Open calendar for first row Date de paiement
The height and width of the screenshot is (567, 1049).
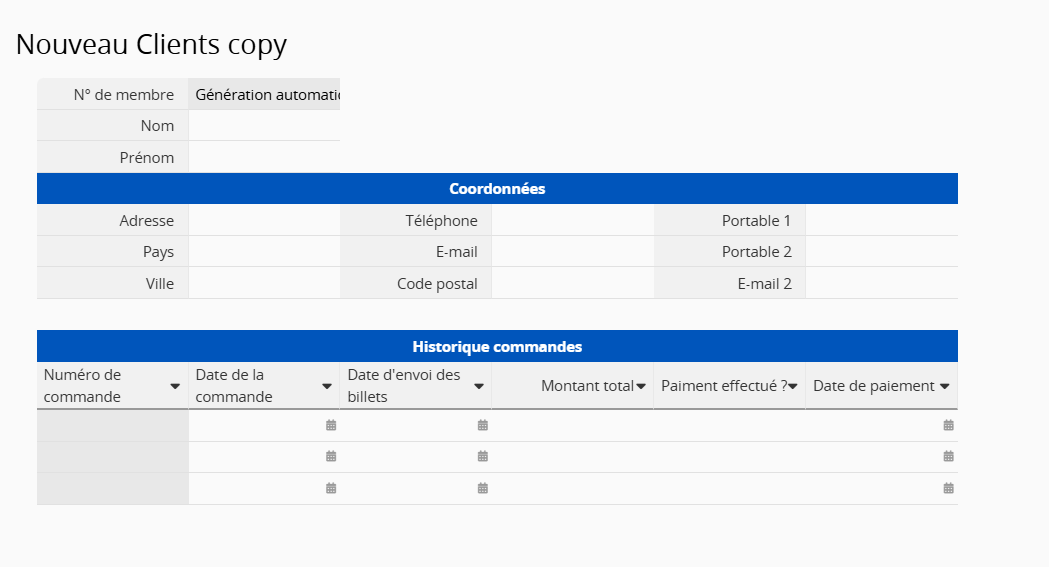pyautogui.click(x=948, y=425)
